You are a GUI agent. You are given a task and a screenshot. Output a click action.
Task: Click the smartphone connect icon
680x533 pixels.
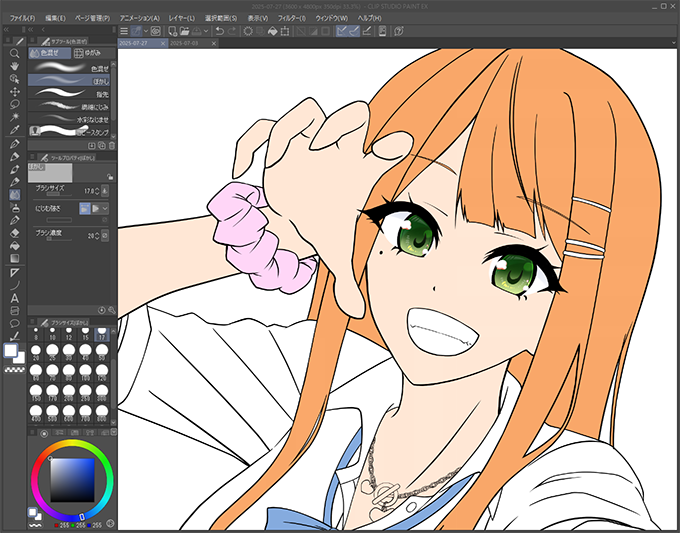pos(382,31)
